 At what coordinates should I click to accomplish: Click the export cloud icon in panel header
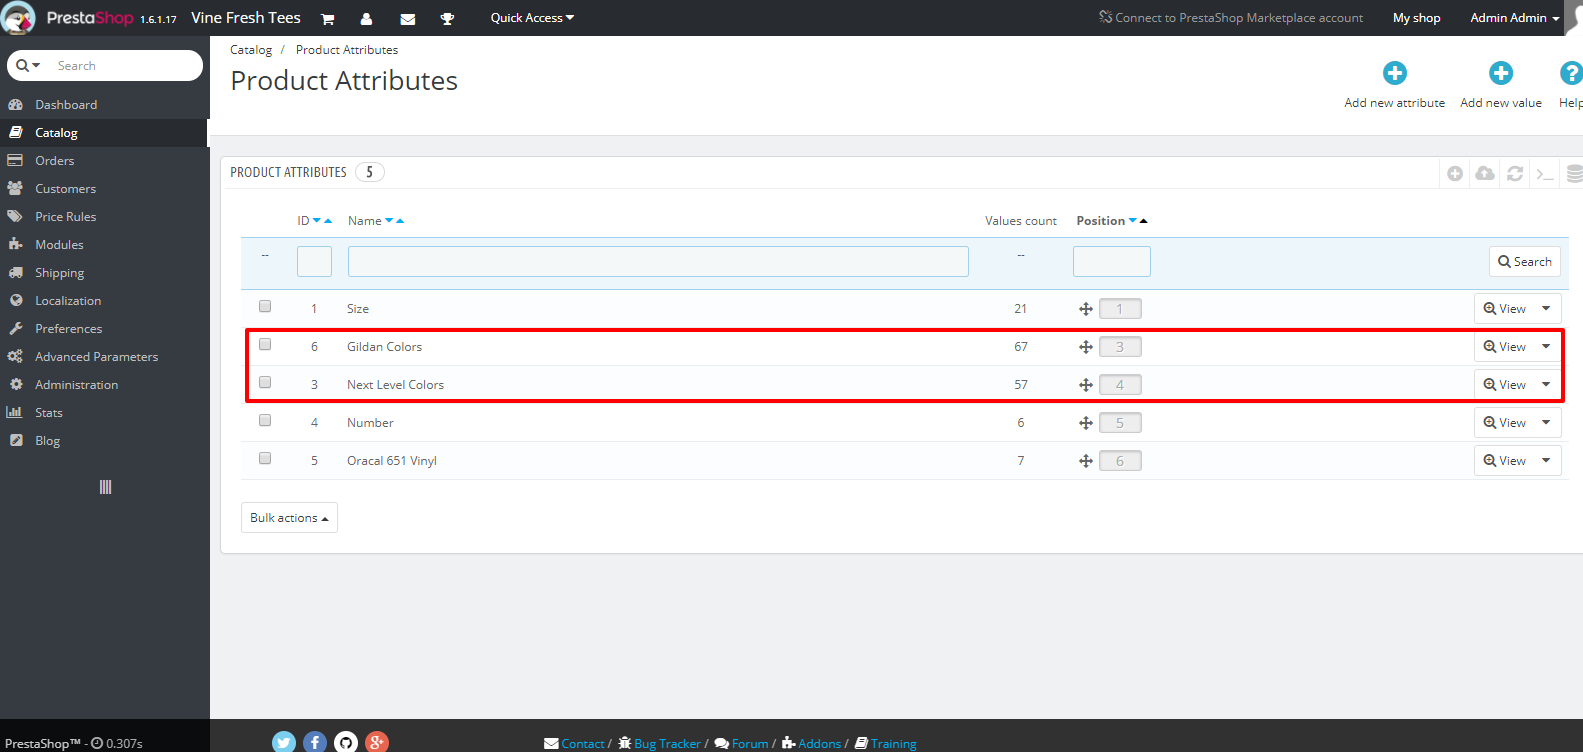click(x=1485, y=173)
